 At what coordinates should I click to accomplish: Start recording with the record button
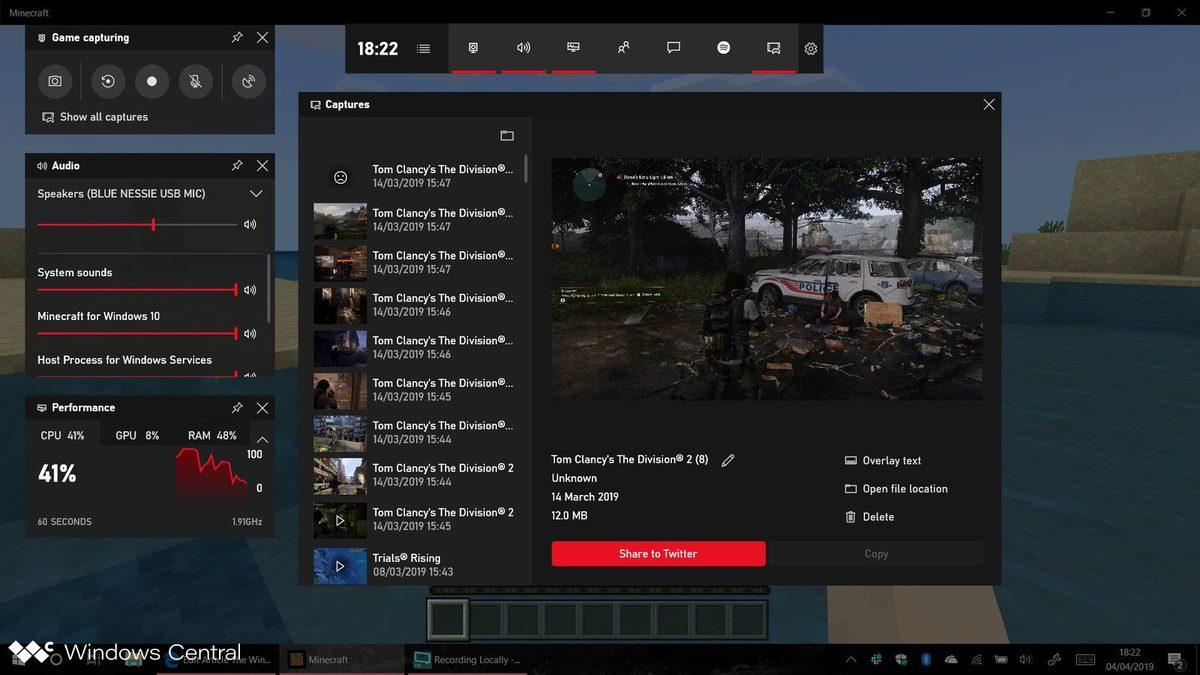(151, 81)
